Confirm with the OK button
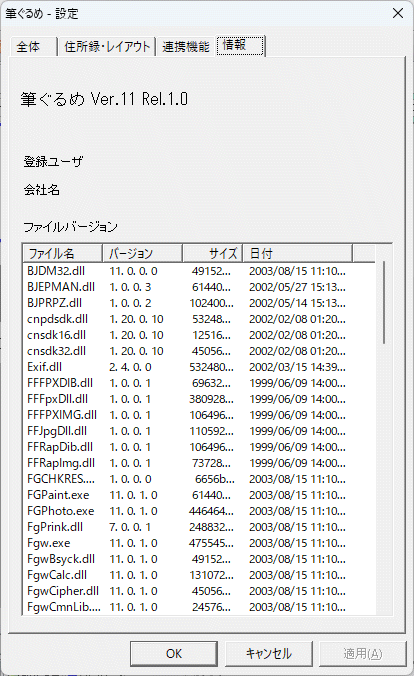This screenshot has height=676, width=414. [174, 654]
